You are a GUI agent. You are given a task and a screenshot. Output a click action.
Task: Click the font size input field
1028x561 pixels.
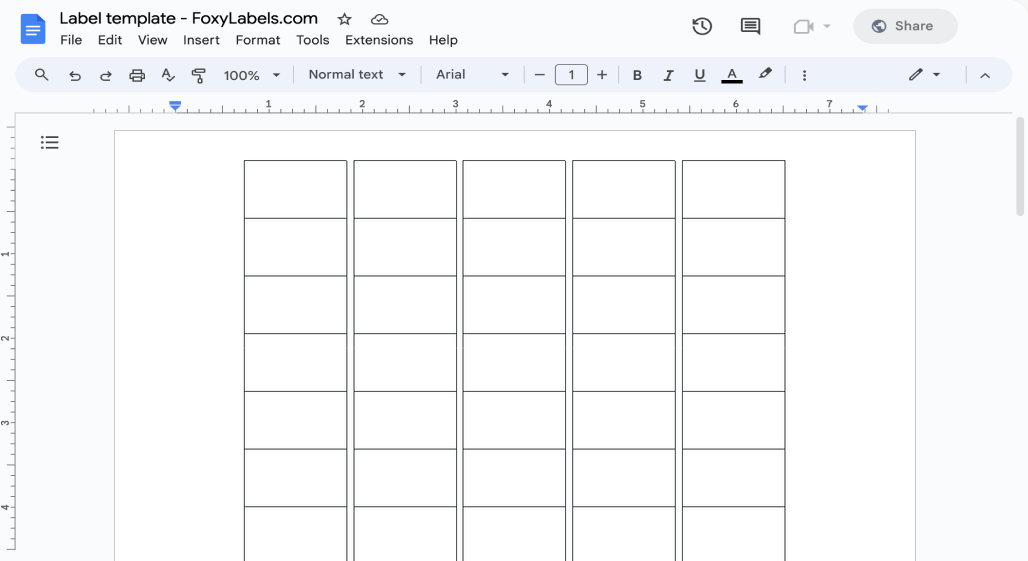tap(571, 75)
